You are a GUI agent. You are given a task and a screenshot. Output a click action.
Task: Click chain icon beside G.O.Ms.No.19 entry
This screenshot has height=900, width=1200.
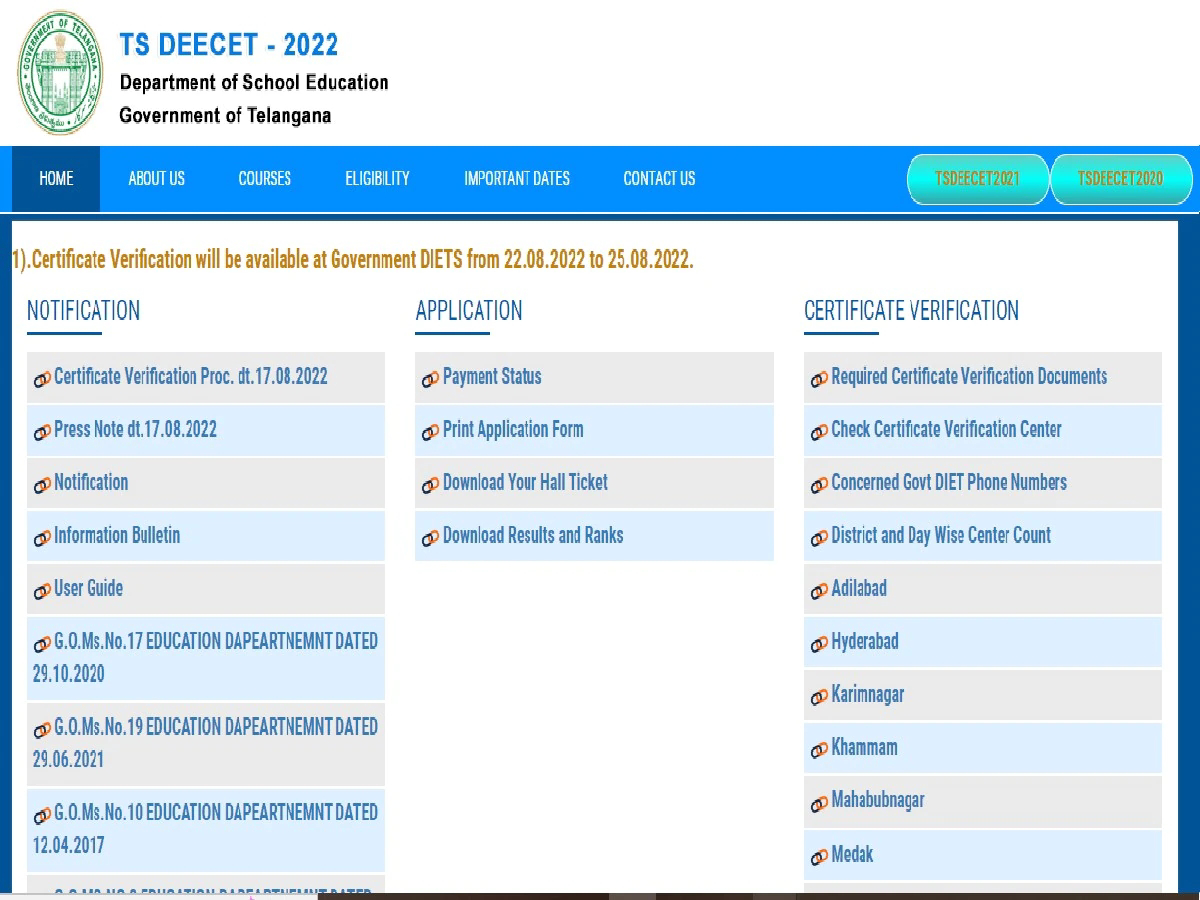tap(42, 730)
